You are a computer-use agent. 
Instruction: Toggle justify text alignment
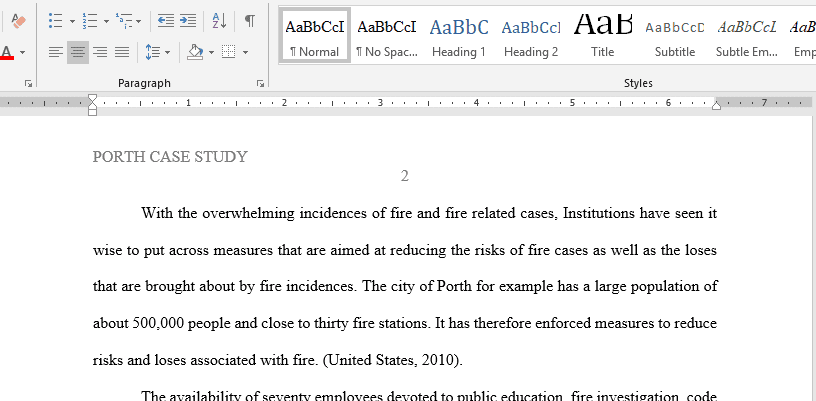[x=122, y=52]
